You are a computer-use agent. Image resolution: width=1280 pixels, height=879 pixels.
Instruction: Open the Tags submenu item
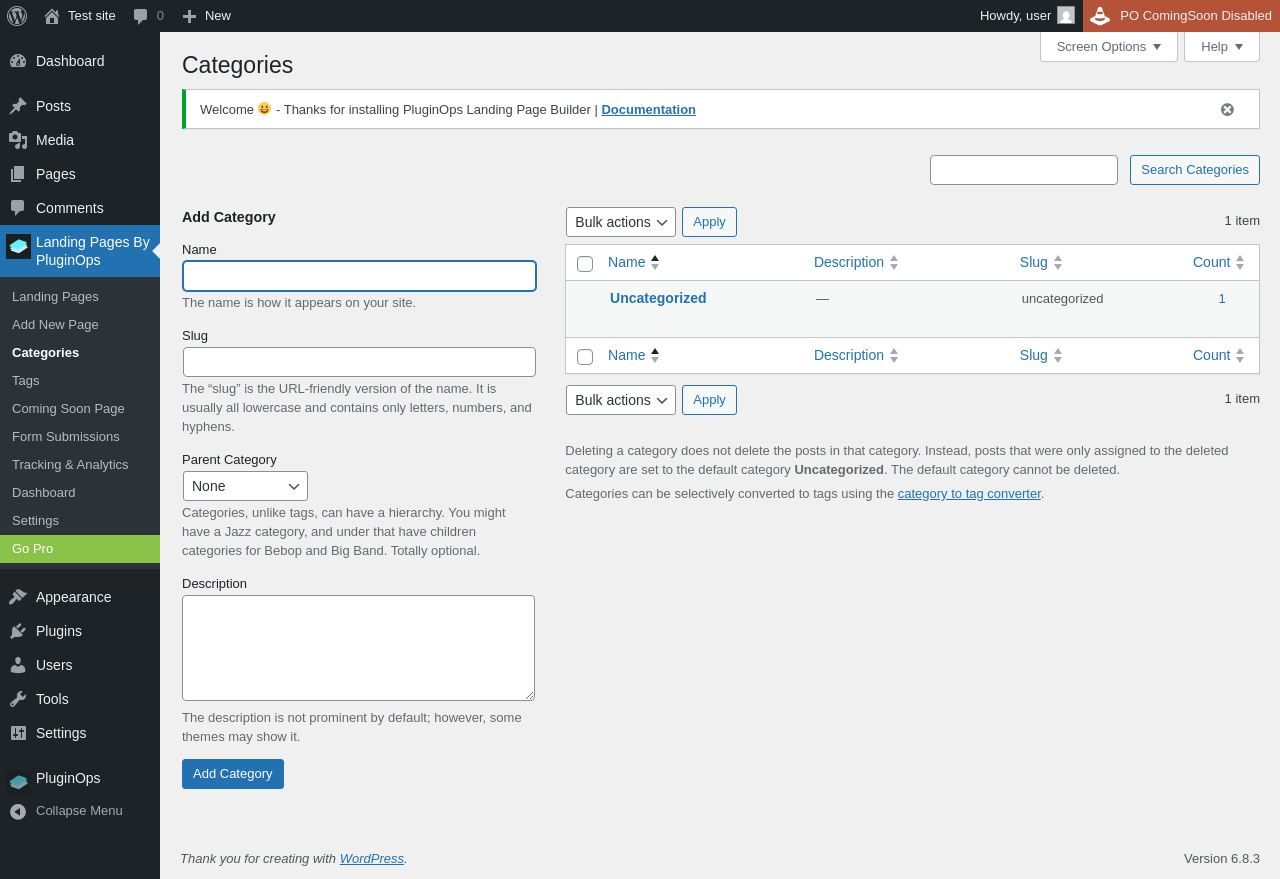pos(26,381)
